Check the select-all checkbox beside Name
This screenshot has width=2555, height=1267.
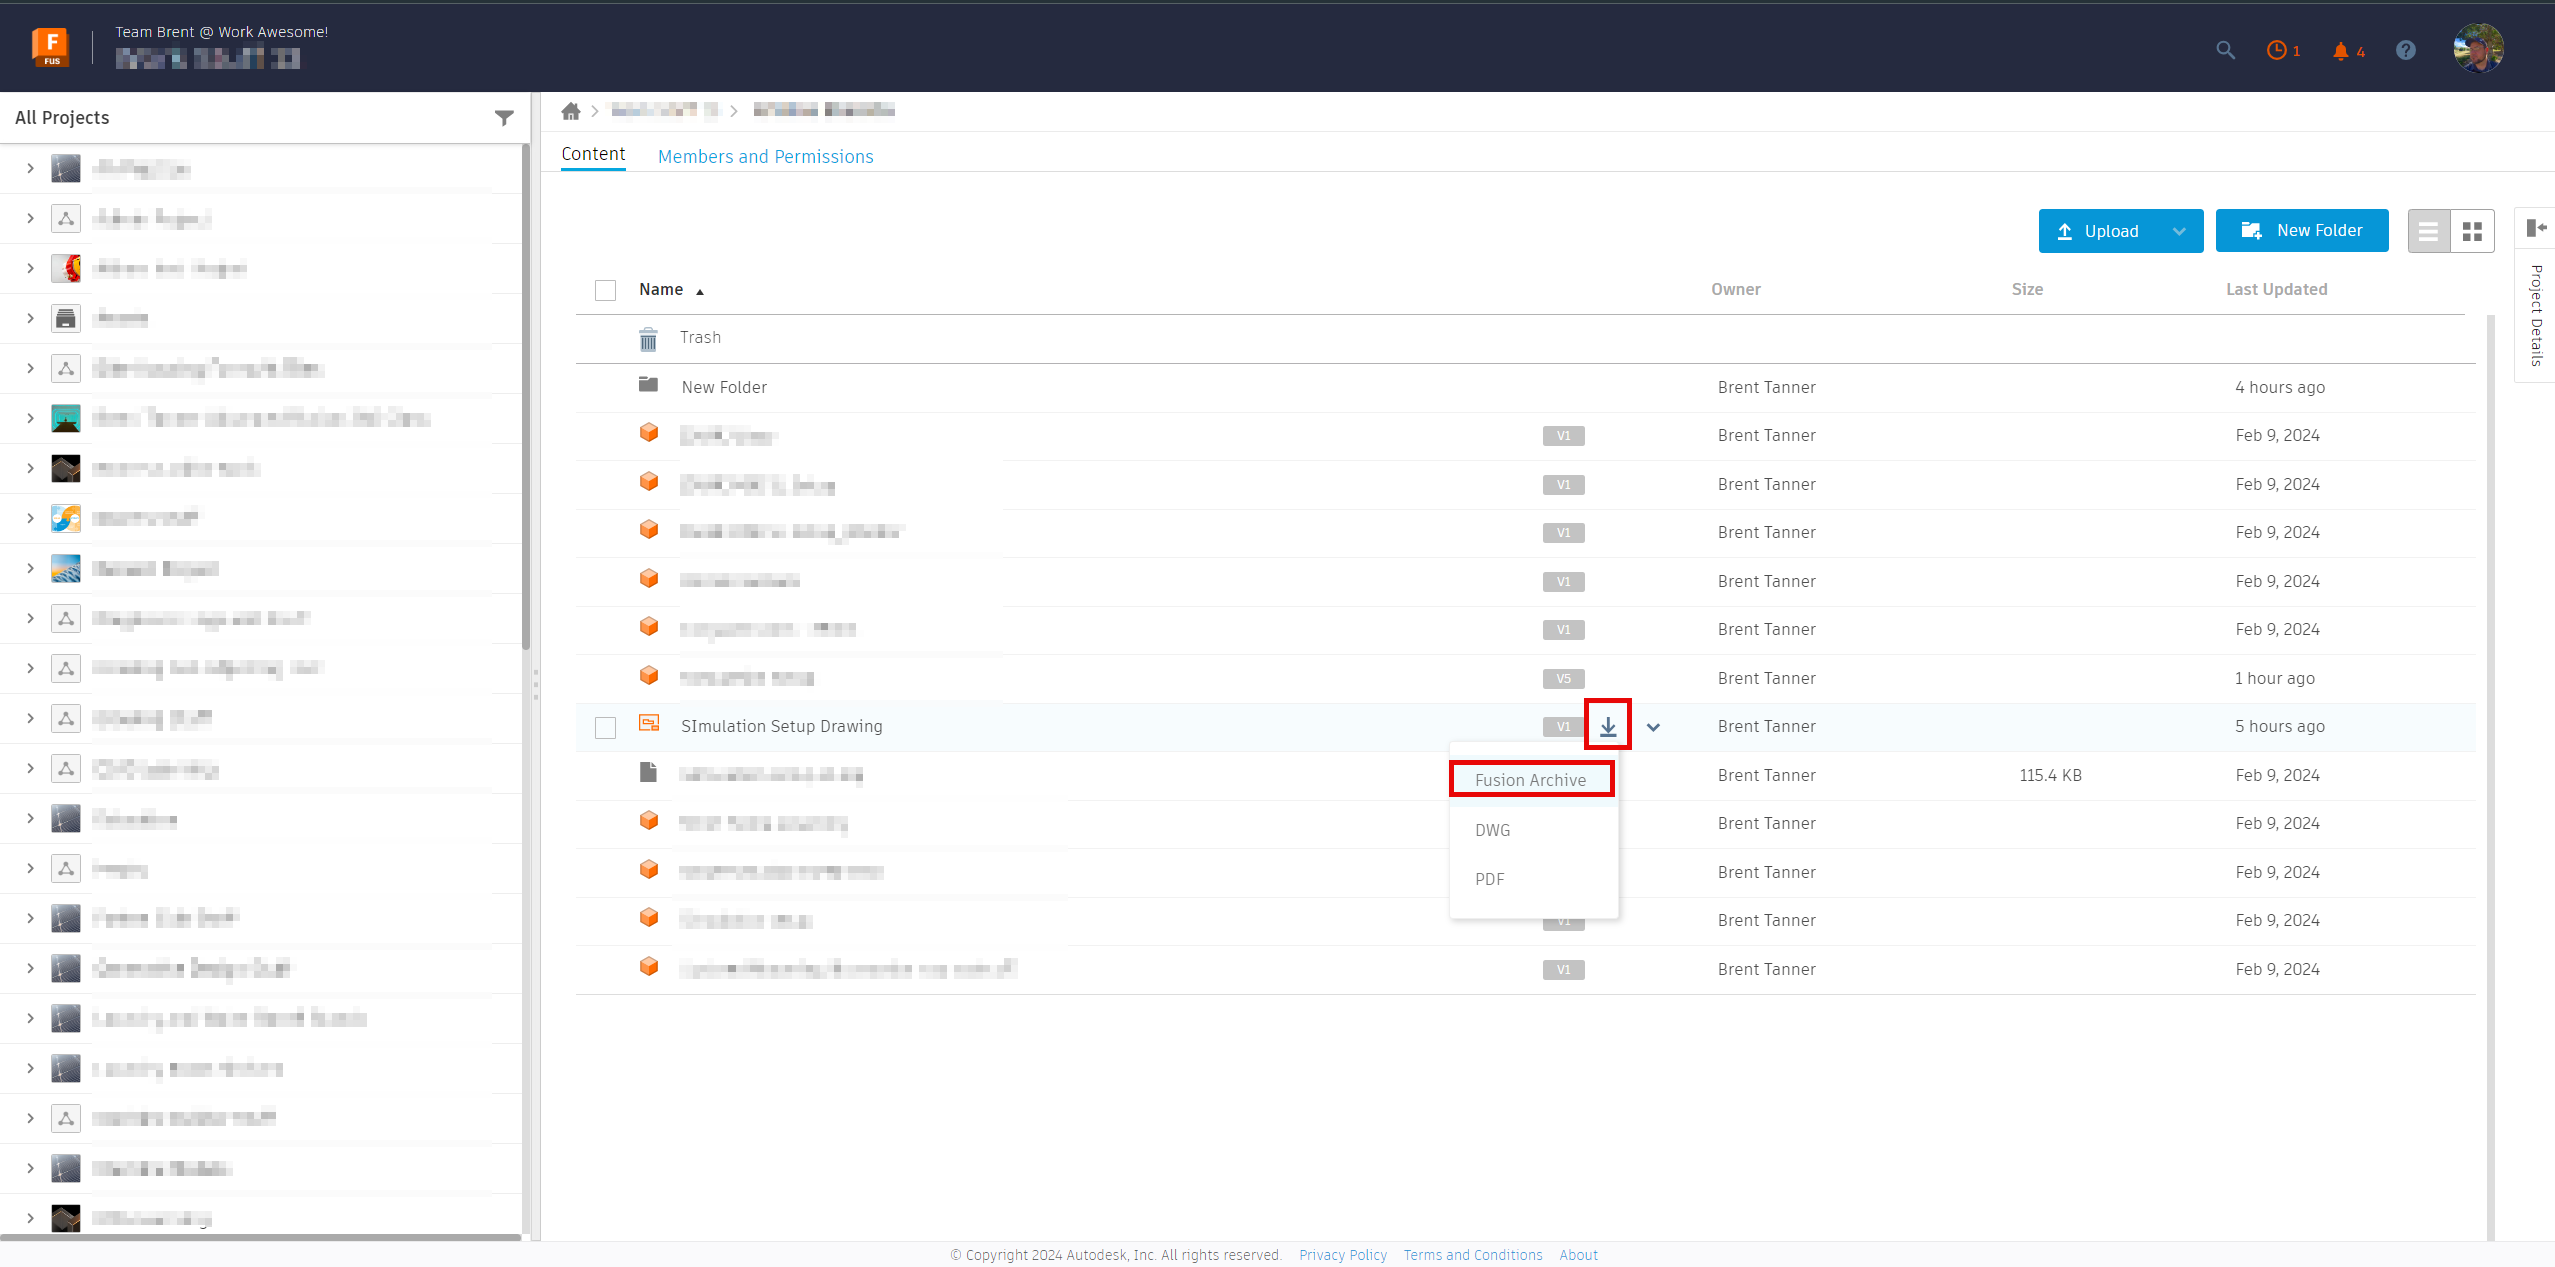pyautogui.click(x=605, y=290)
